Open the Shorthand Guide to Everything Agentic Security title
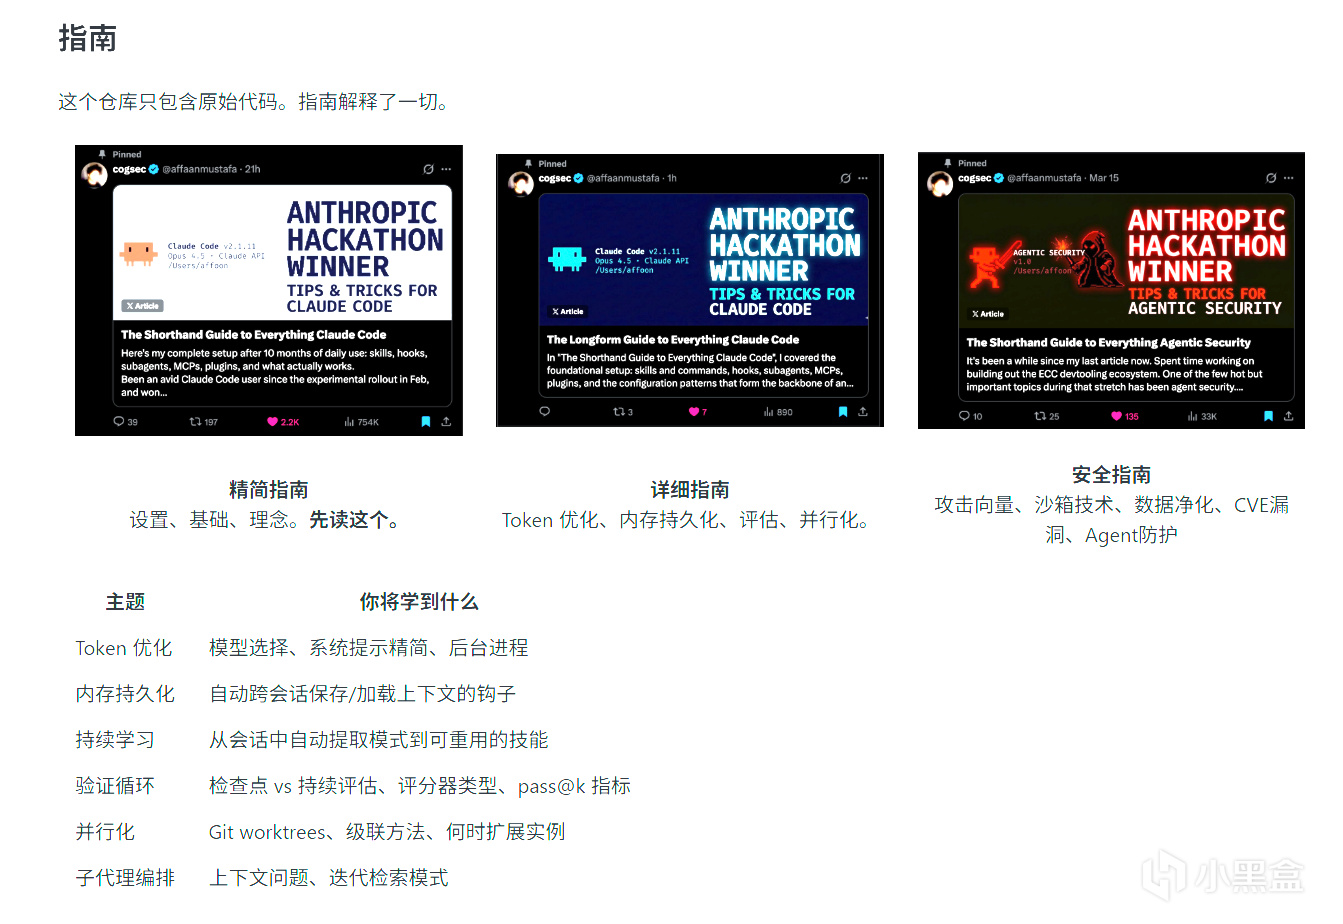1343x924 pixels. (x=1108, y=343)
